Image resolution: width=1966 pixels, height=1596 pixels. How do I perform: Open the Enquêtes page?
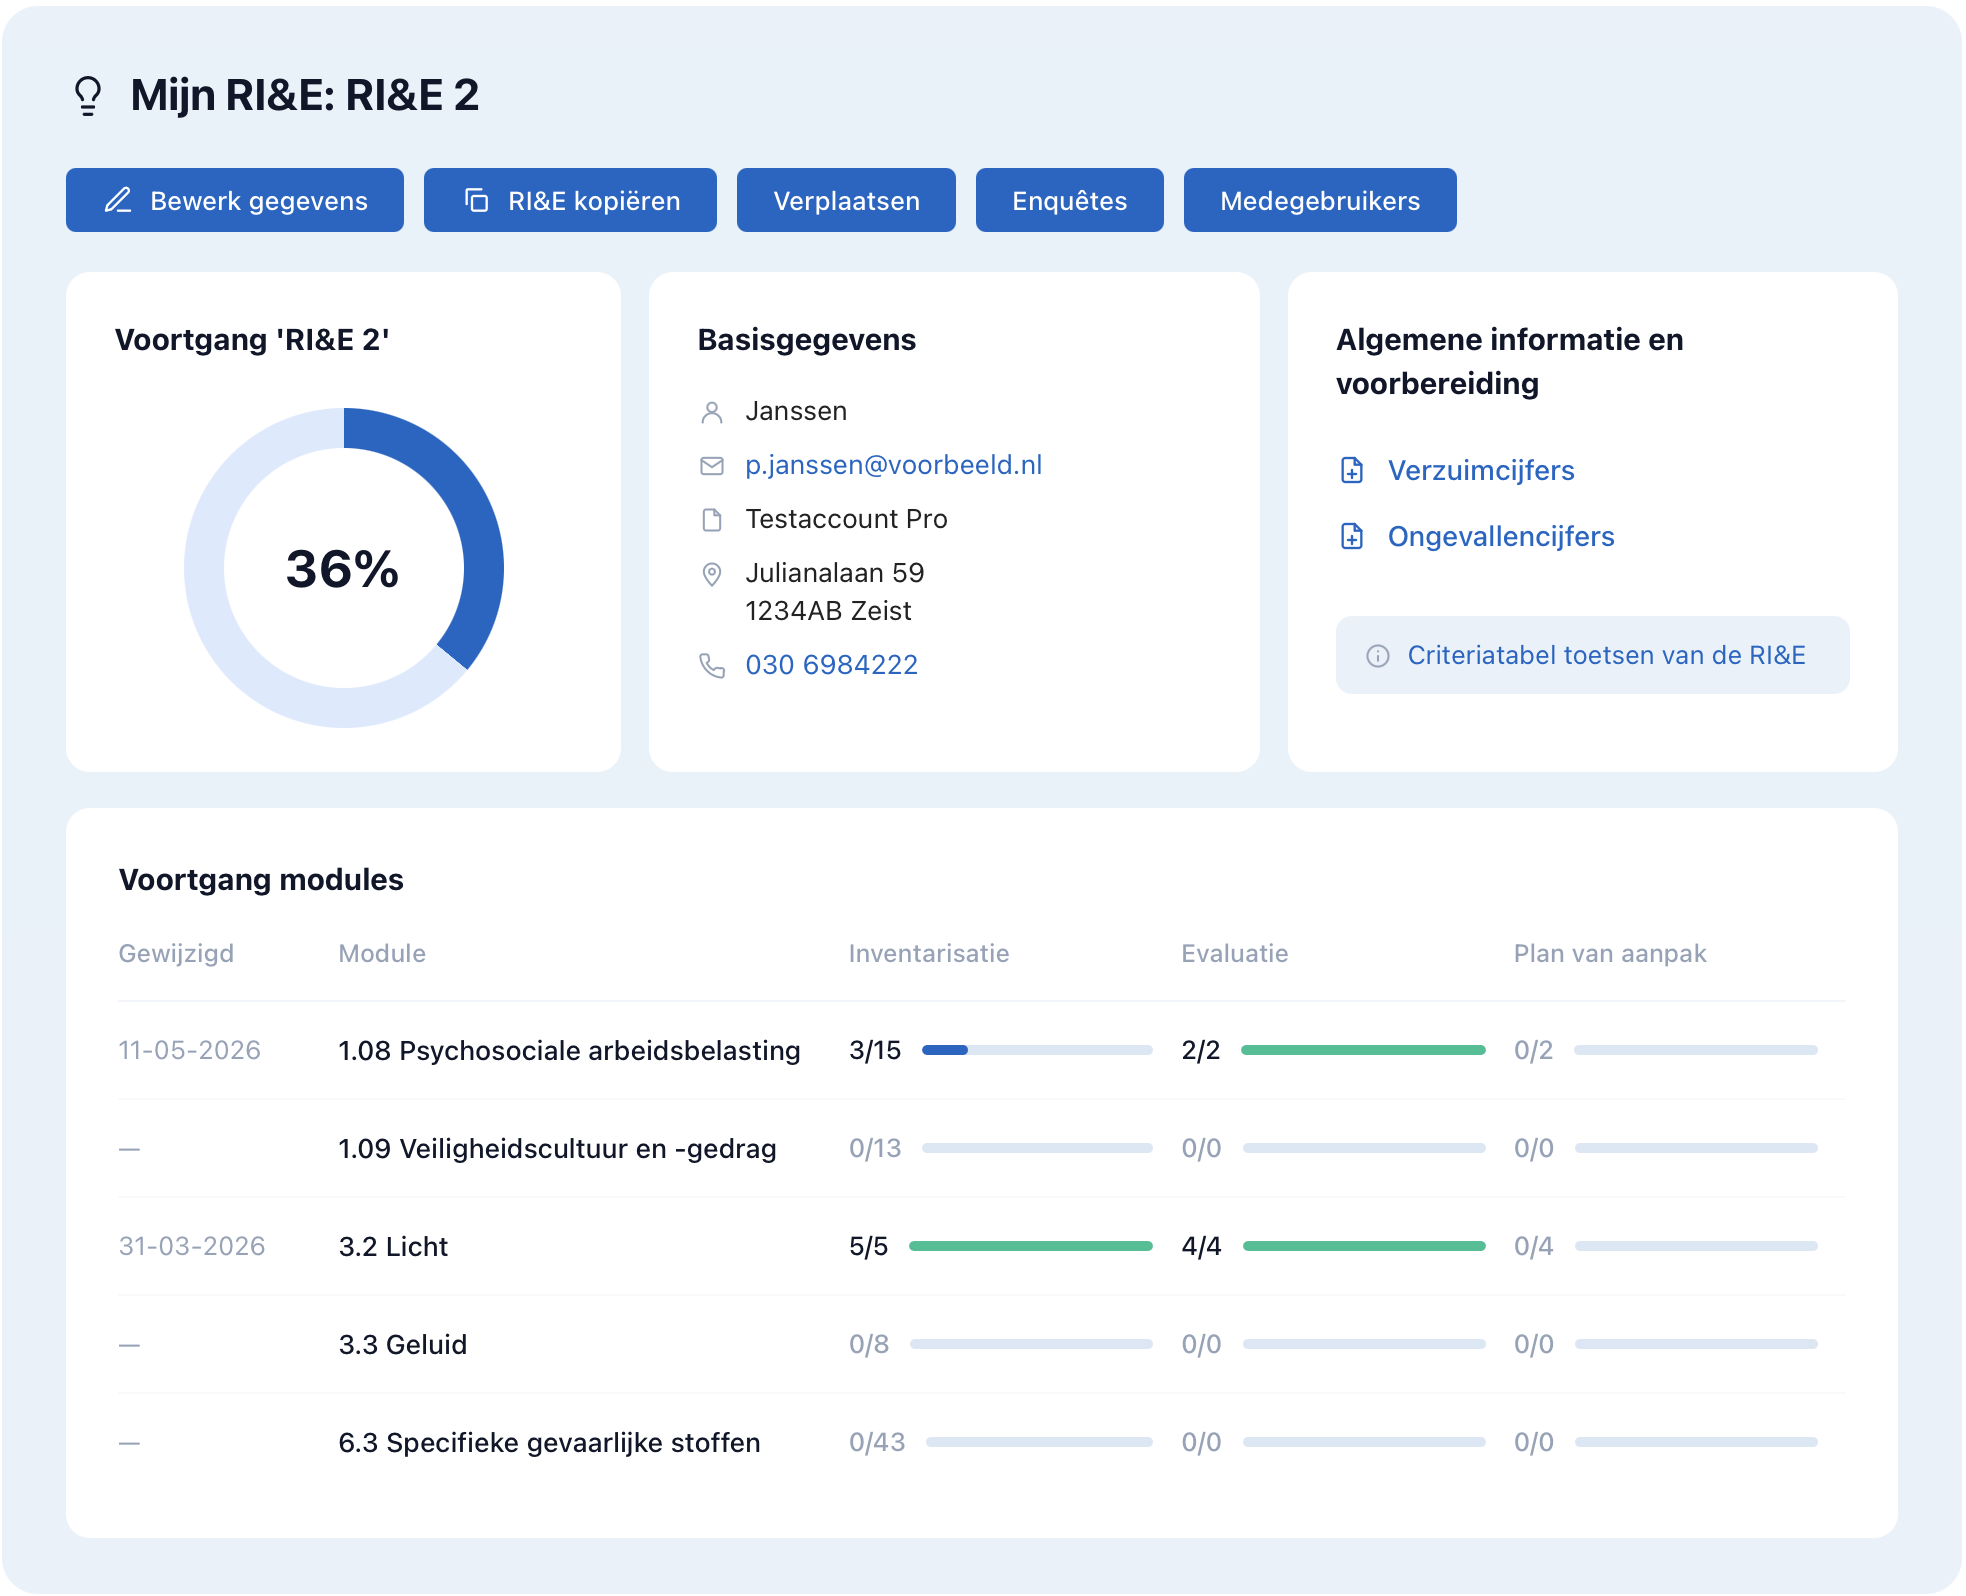[1070, 200]
